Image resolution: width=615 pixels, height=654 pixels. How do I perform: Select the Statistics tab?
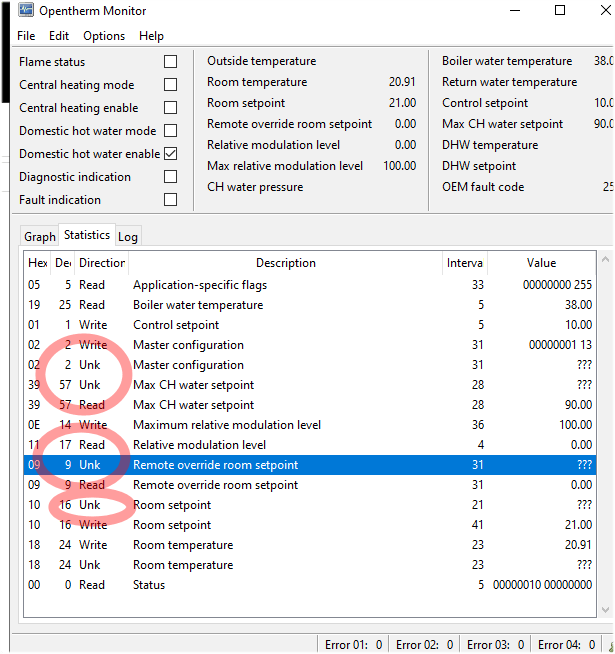pos(87,235)
